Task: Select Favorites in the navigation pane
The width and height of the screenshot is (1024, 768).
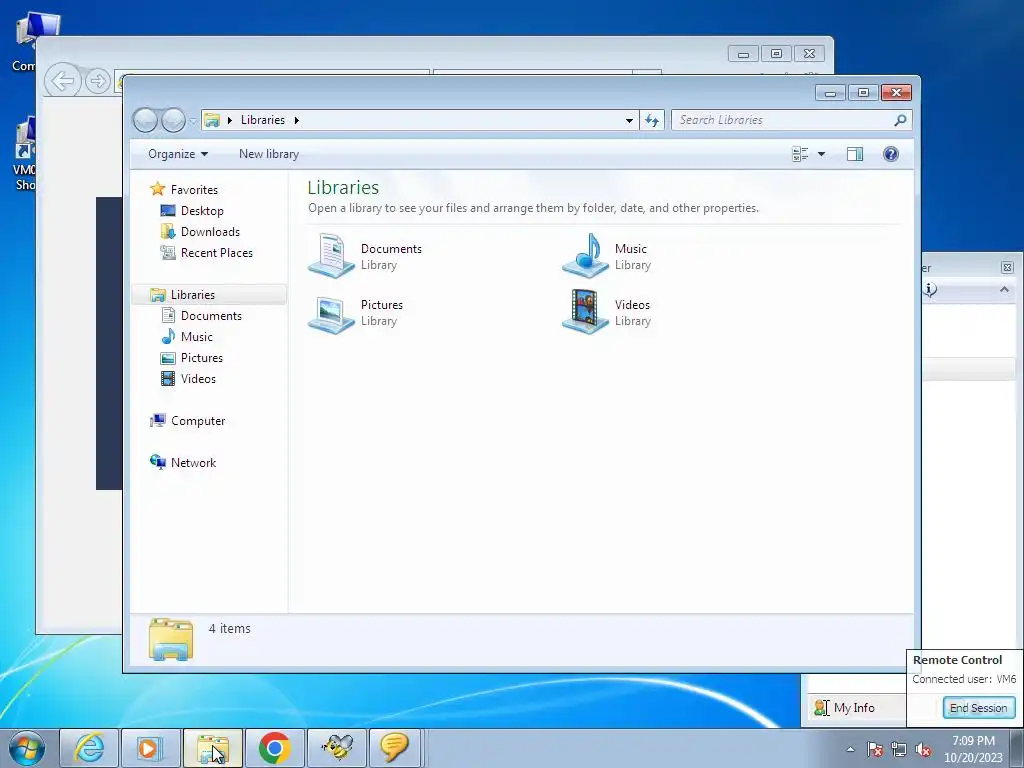Action: (194, 189)
